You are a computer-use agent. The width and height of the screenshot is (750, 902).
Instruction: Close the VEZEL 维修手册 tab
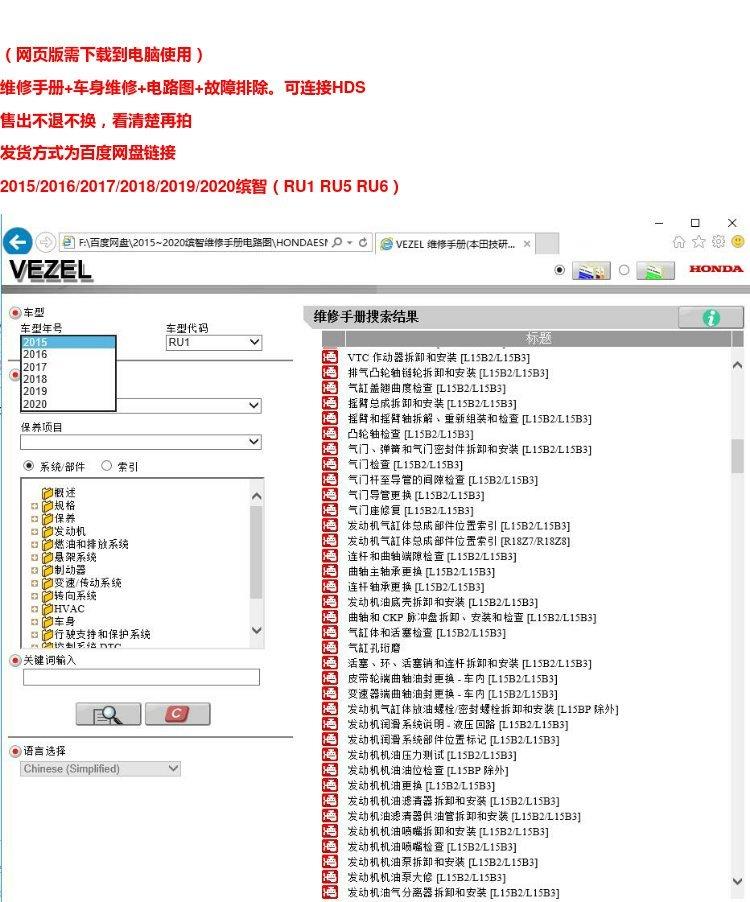coord(527,244)
